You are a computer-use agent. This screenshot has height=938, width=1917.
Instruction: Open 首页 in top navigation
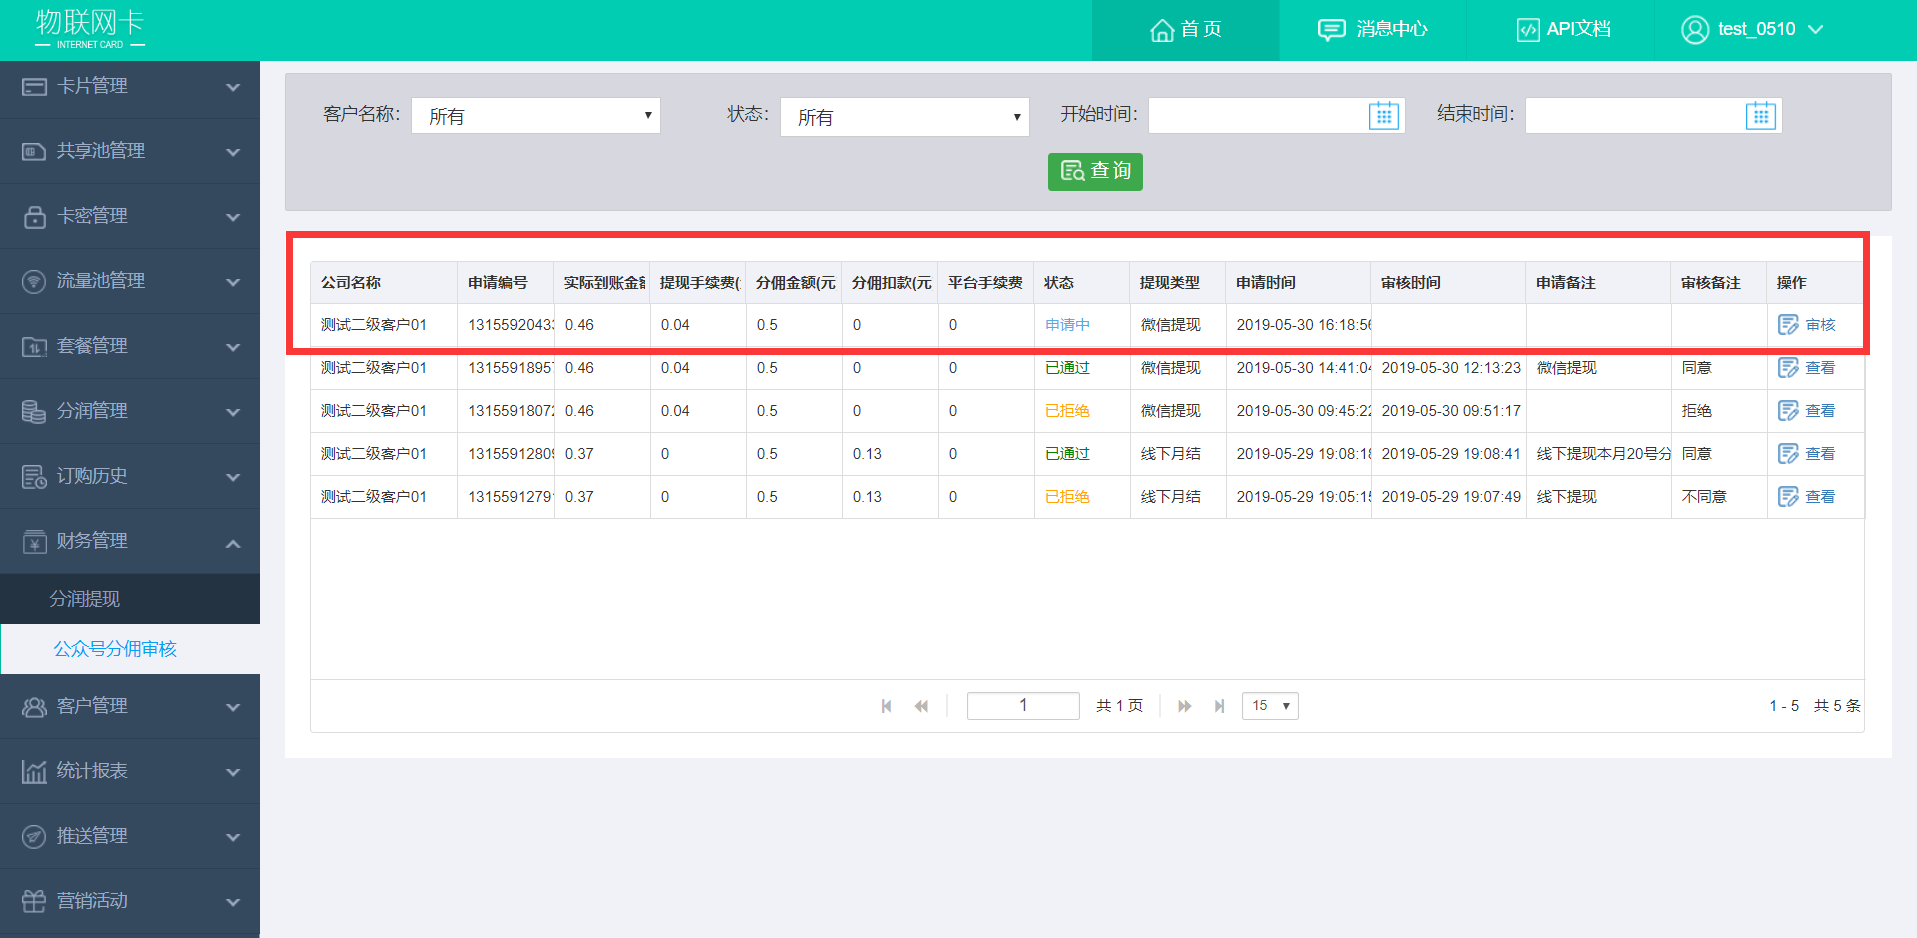point(1185,30)
